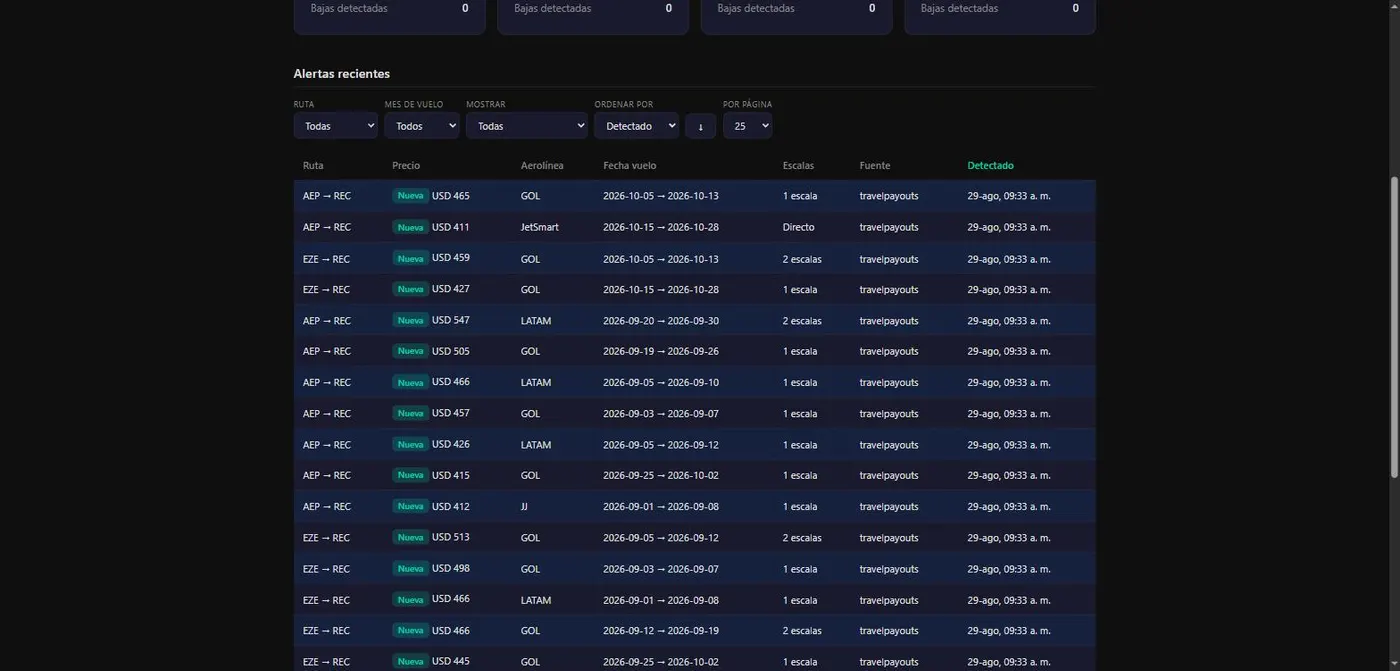Click the EZE → REC route in the USD 459 row
1400x671 pixels.
coord(326,258)
